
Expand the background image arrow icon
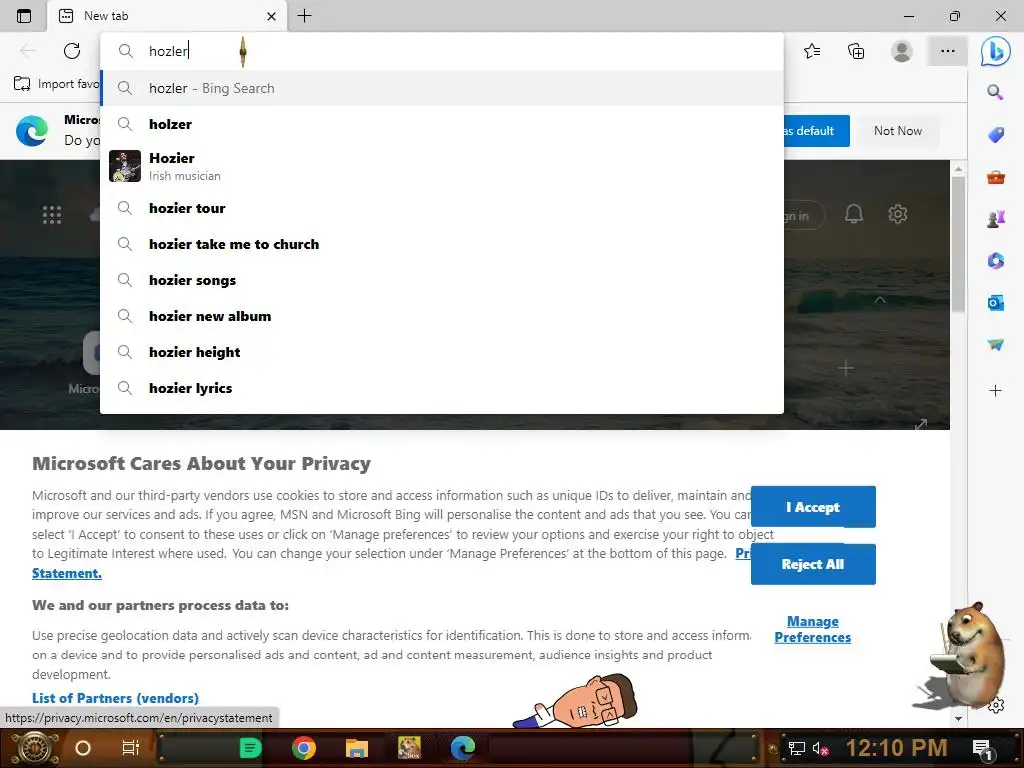coord(921,424)
